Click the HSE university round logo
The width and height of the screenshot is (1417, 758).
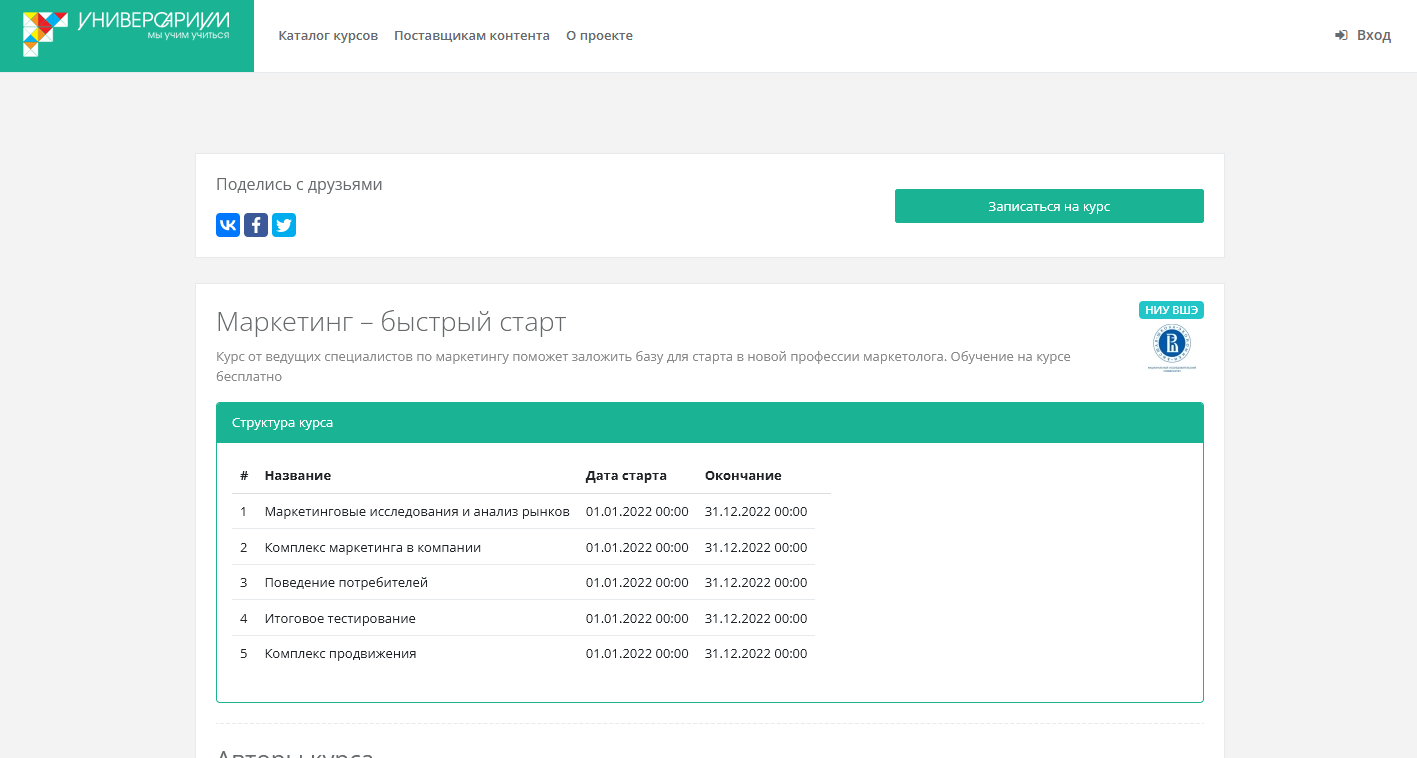[x=1171, y=345]
